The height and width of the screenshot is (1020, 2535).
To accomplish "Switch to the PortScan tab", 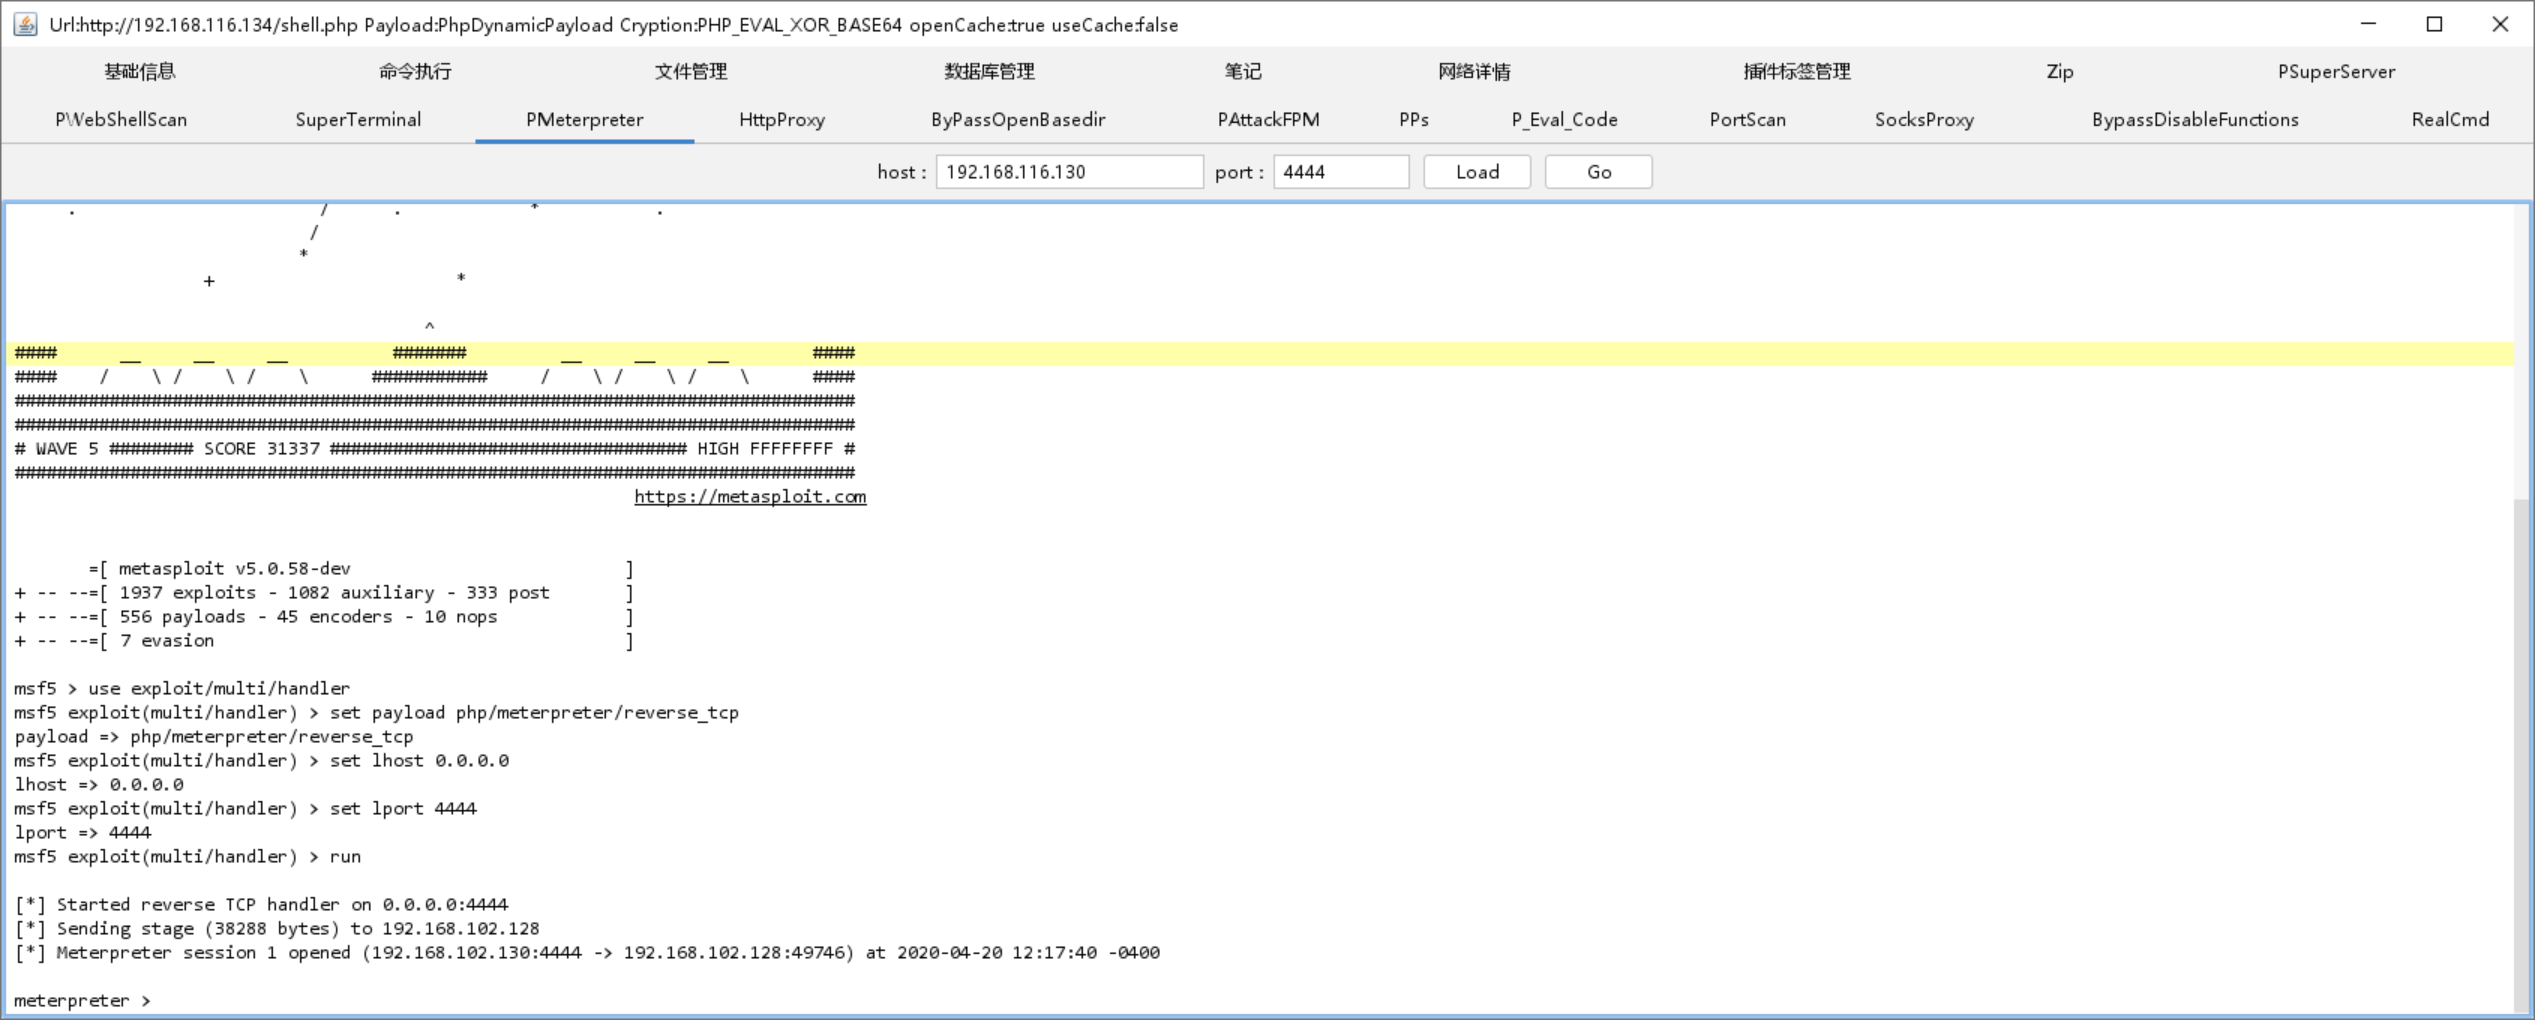I will tap(1747, 119).
